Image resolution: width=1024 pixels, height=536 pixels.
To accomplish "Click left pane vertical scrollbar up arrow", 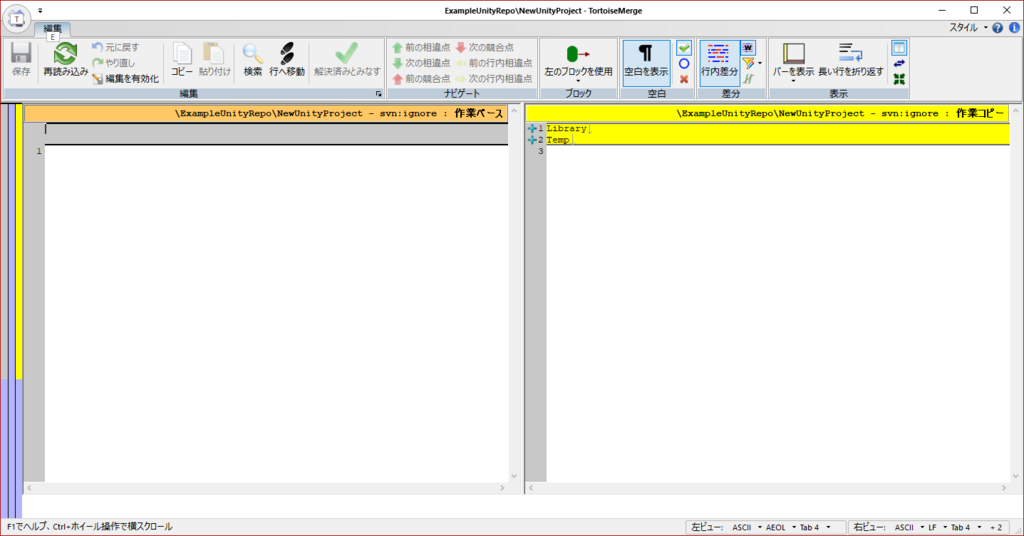I will (x=514, y=111).
